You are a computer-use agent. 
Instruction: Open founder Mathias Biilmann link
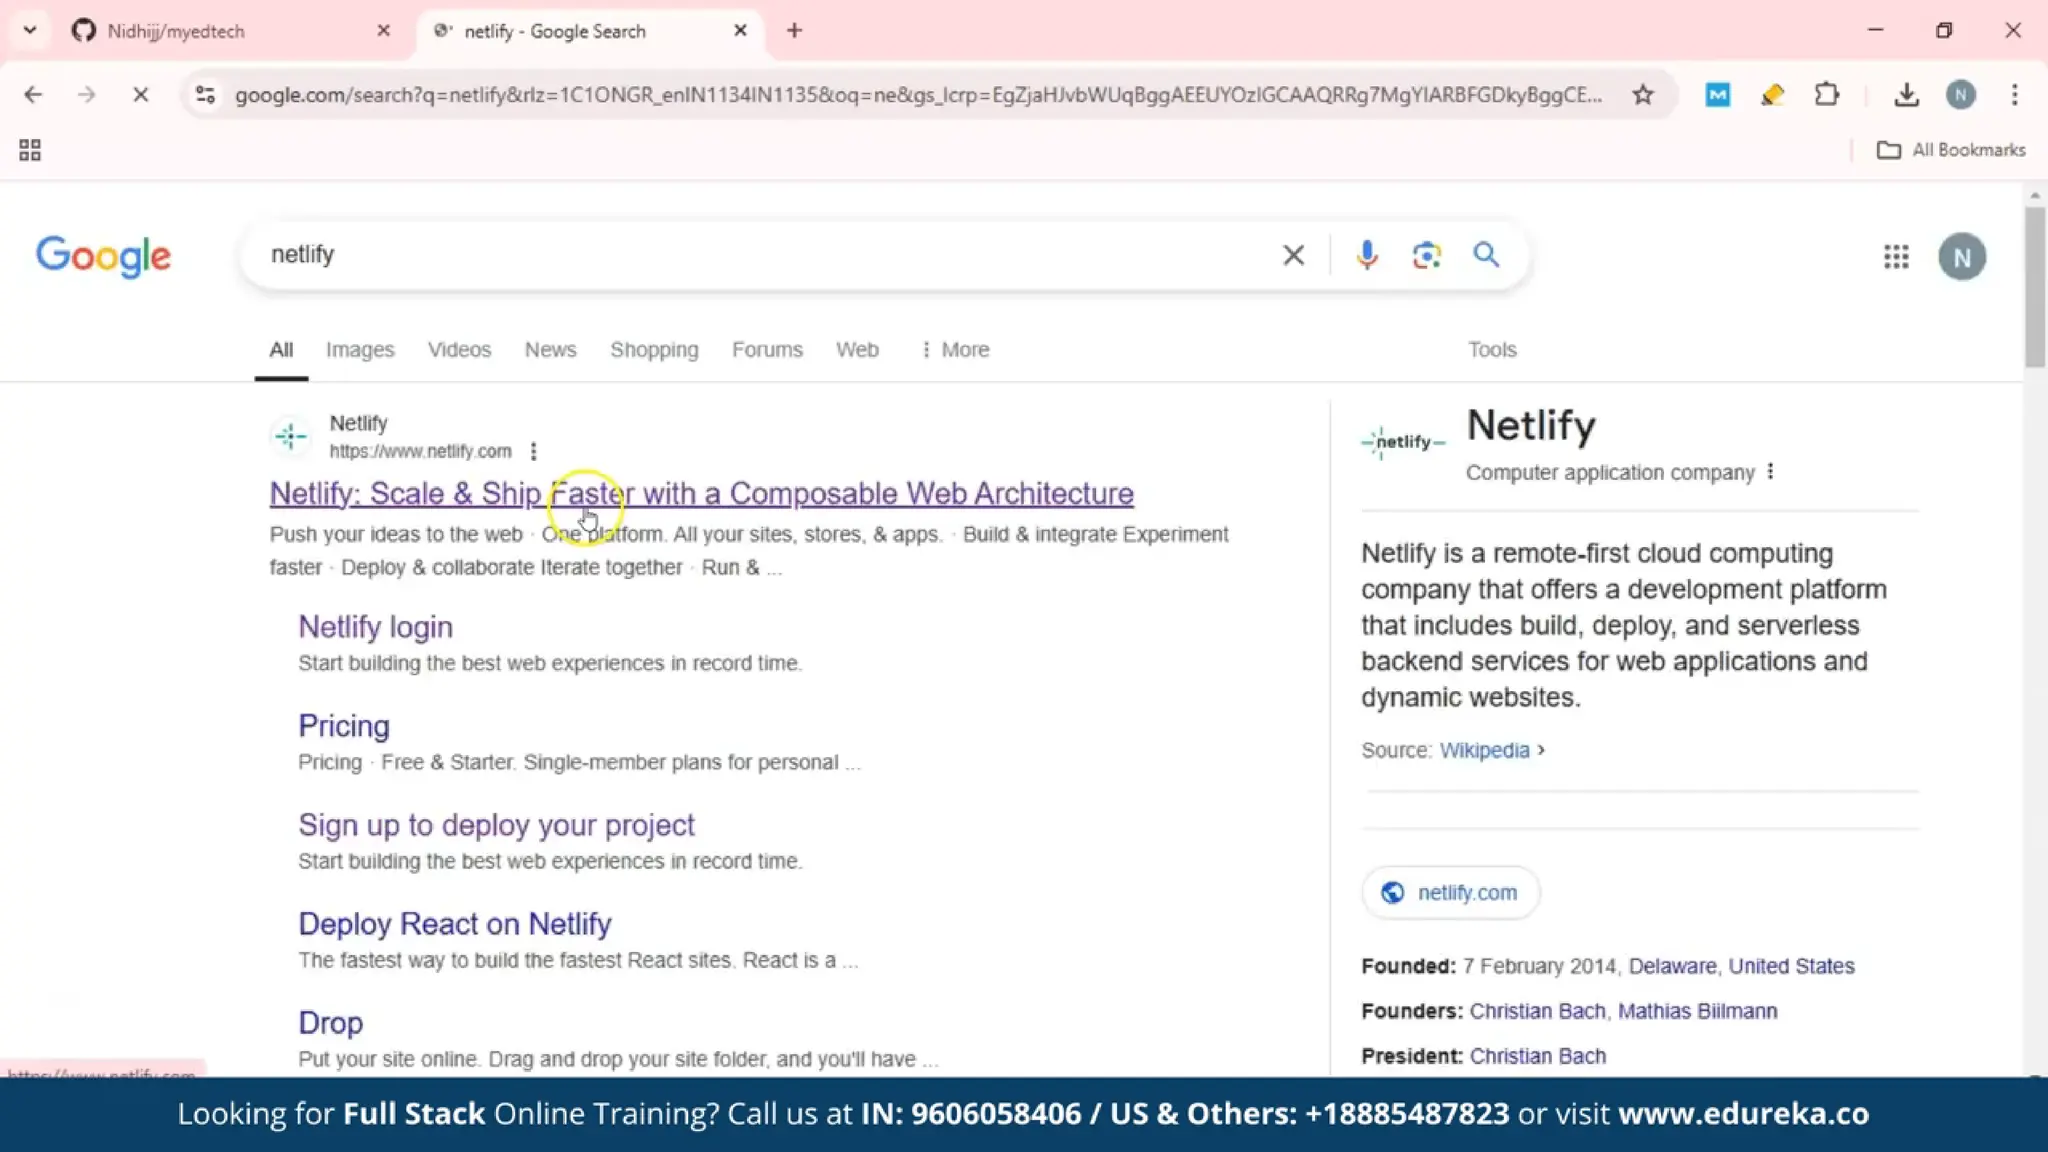(1697, 1011)
